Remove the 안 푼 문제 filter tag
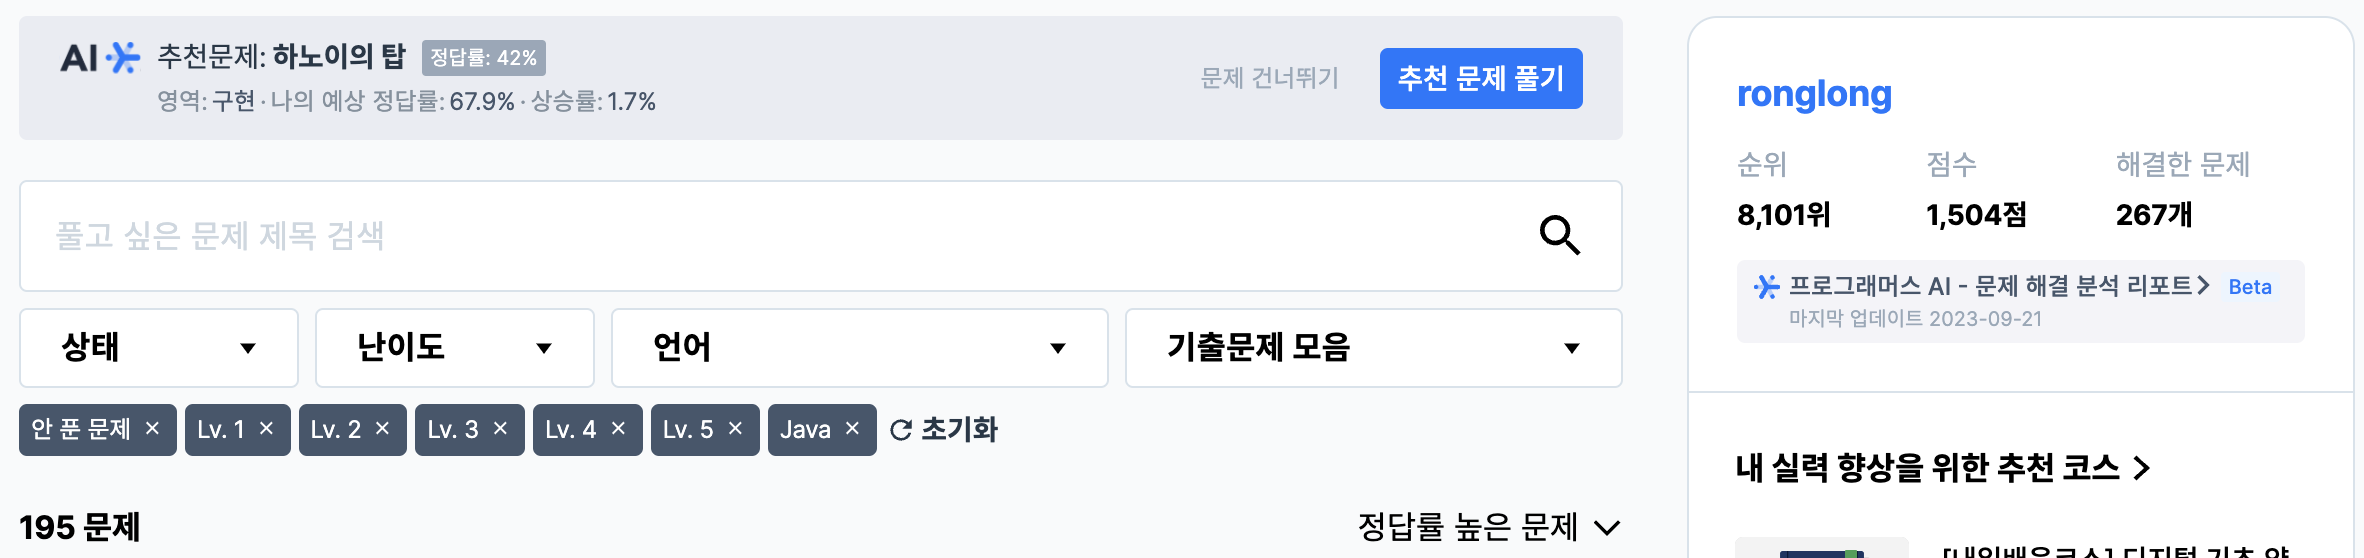Viewport: 2364px width, 558px height. (x=152, y=429)
